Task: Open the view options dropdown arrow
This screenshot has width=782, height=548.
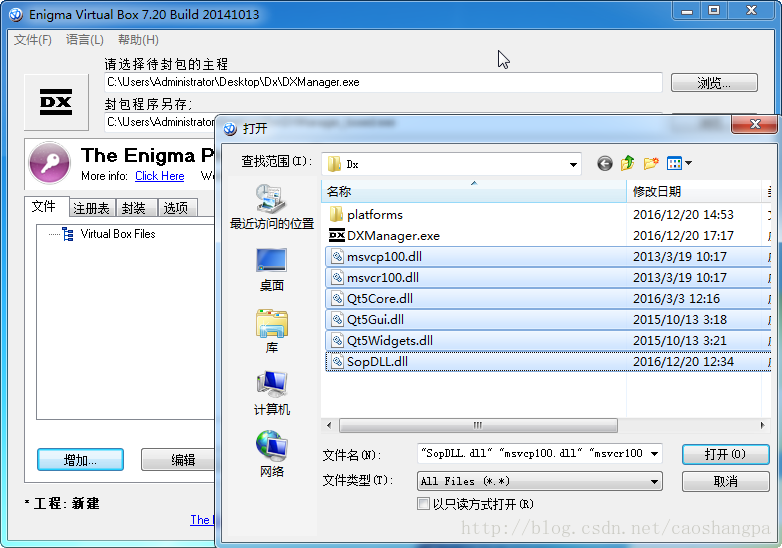Action: [688, 163]
